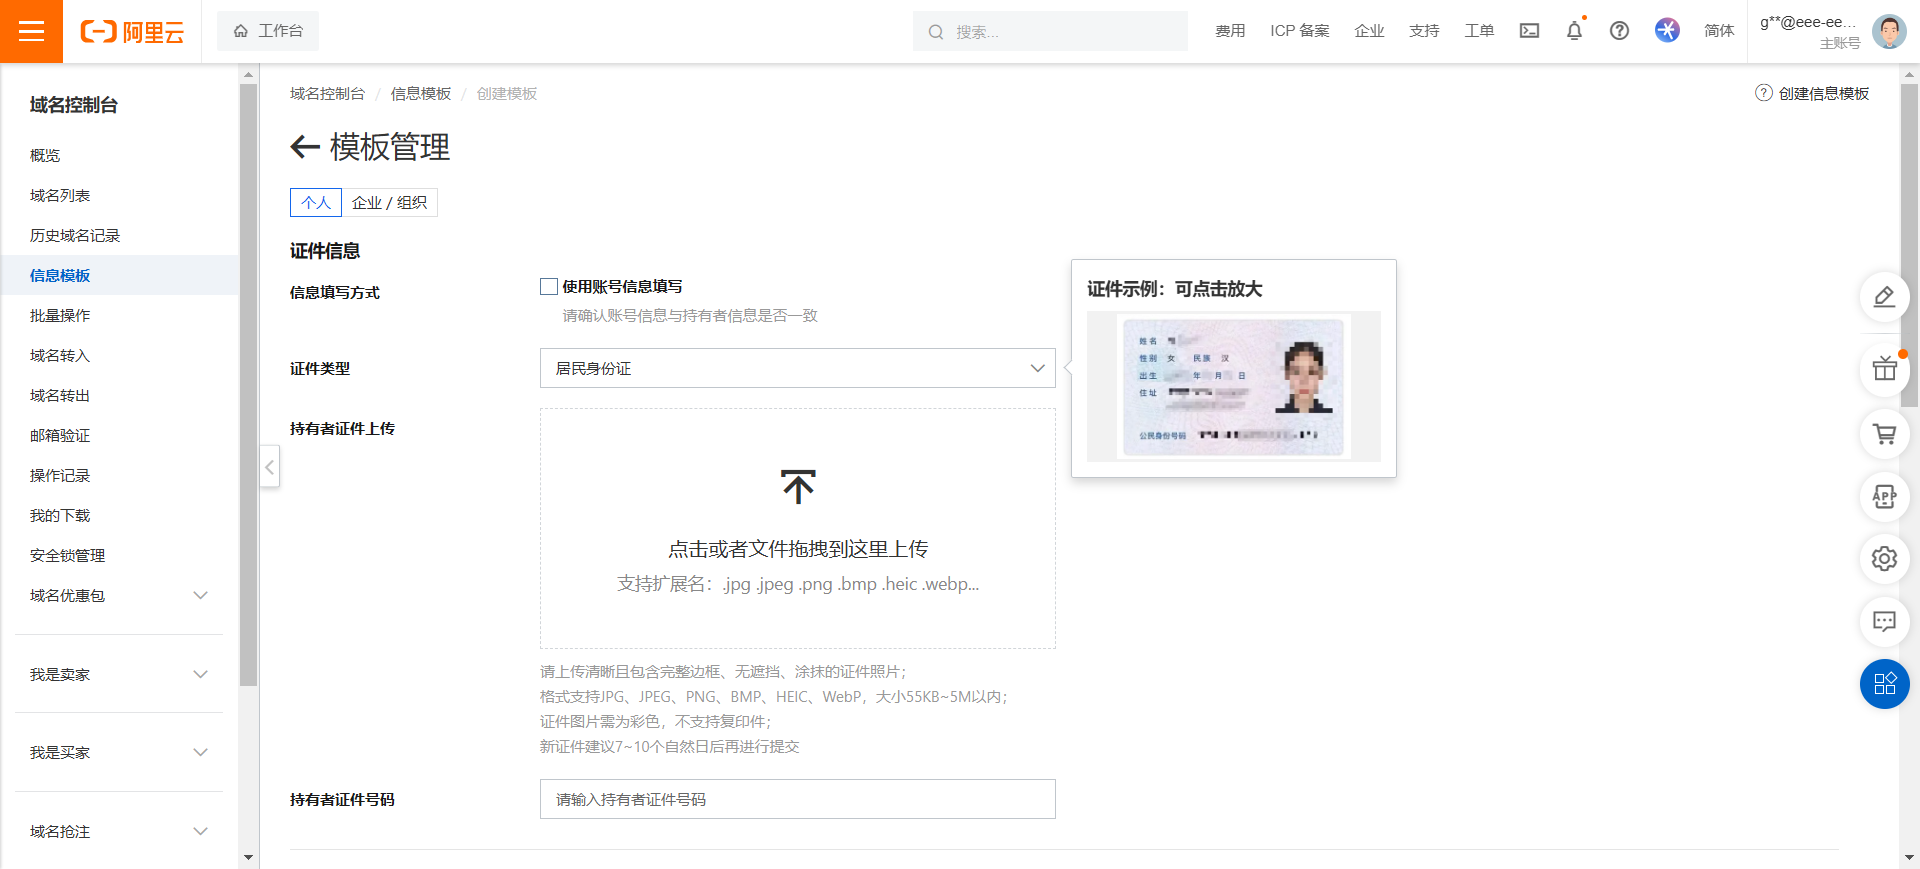Open Cloud Shell terminal icon
The width and height of the screenshot is (1920, 869).
[1529, 31]
